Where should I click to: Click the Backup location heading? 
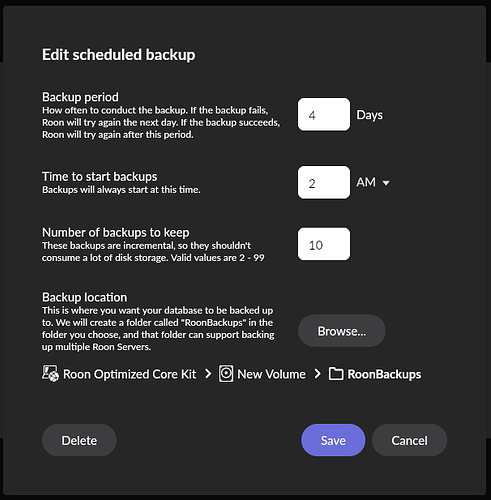pyautogui.click(x=84, y=297)
